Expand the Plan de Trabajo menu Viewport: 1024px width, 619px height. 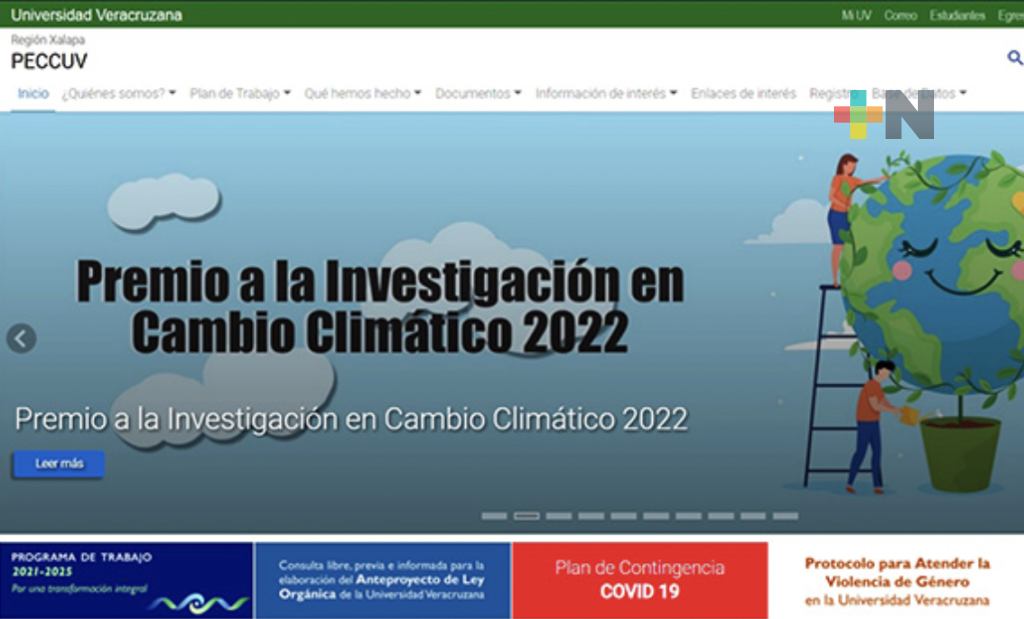coord(240,93)
